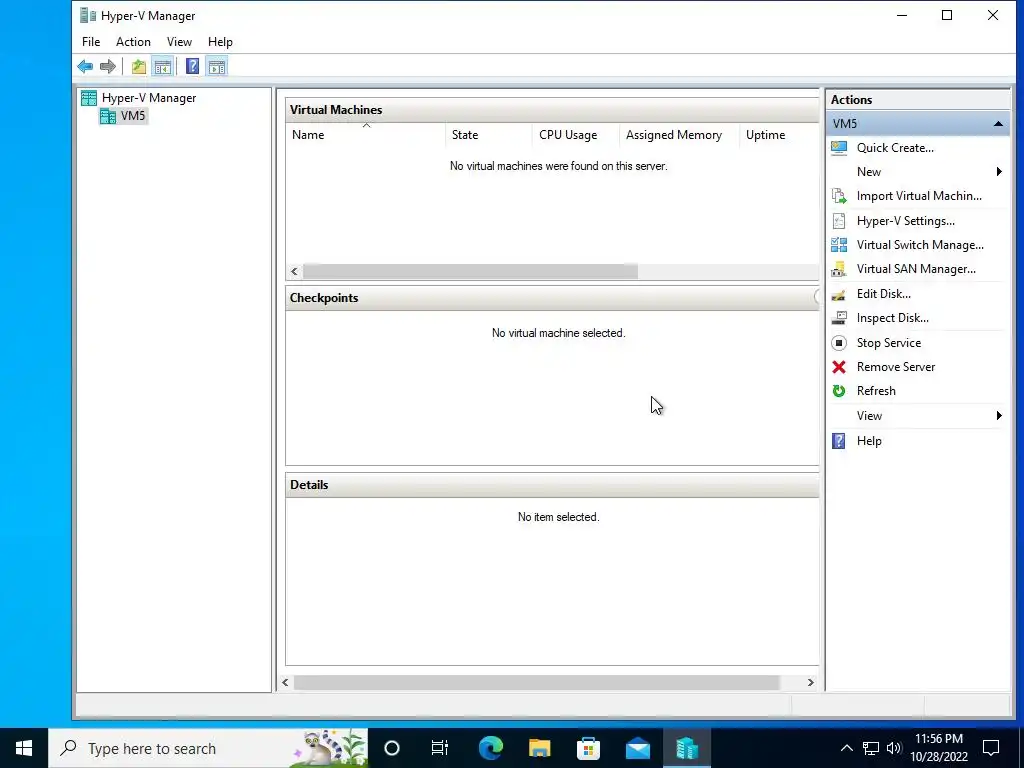
Task: Sort by the Name column header
Action: pyautogui.click(x=366, y=135)
